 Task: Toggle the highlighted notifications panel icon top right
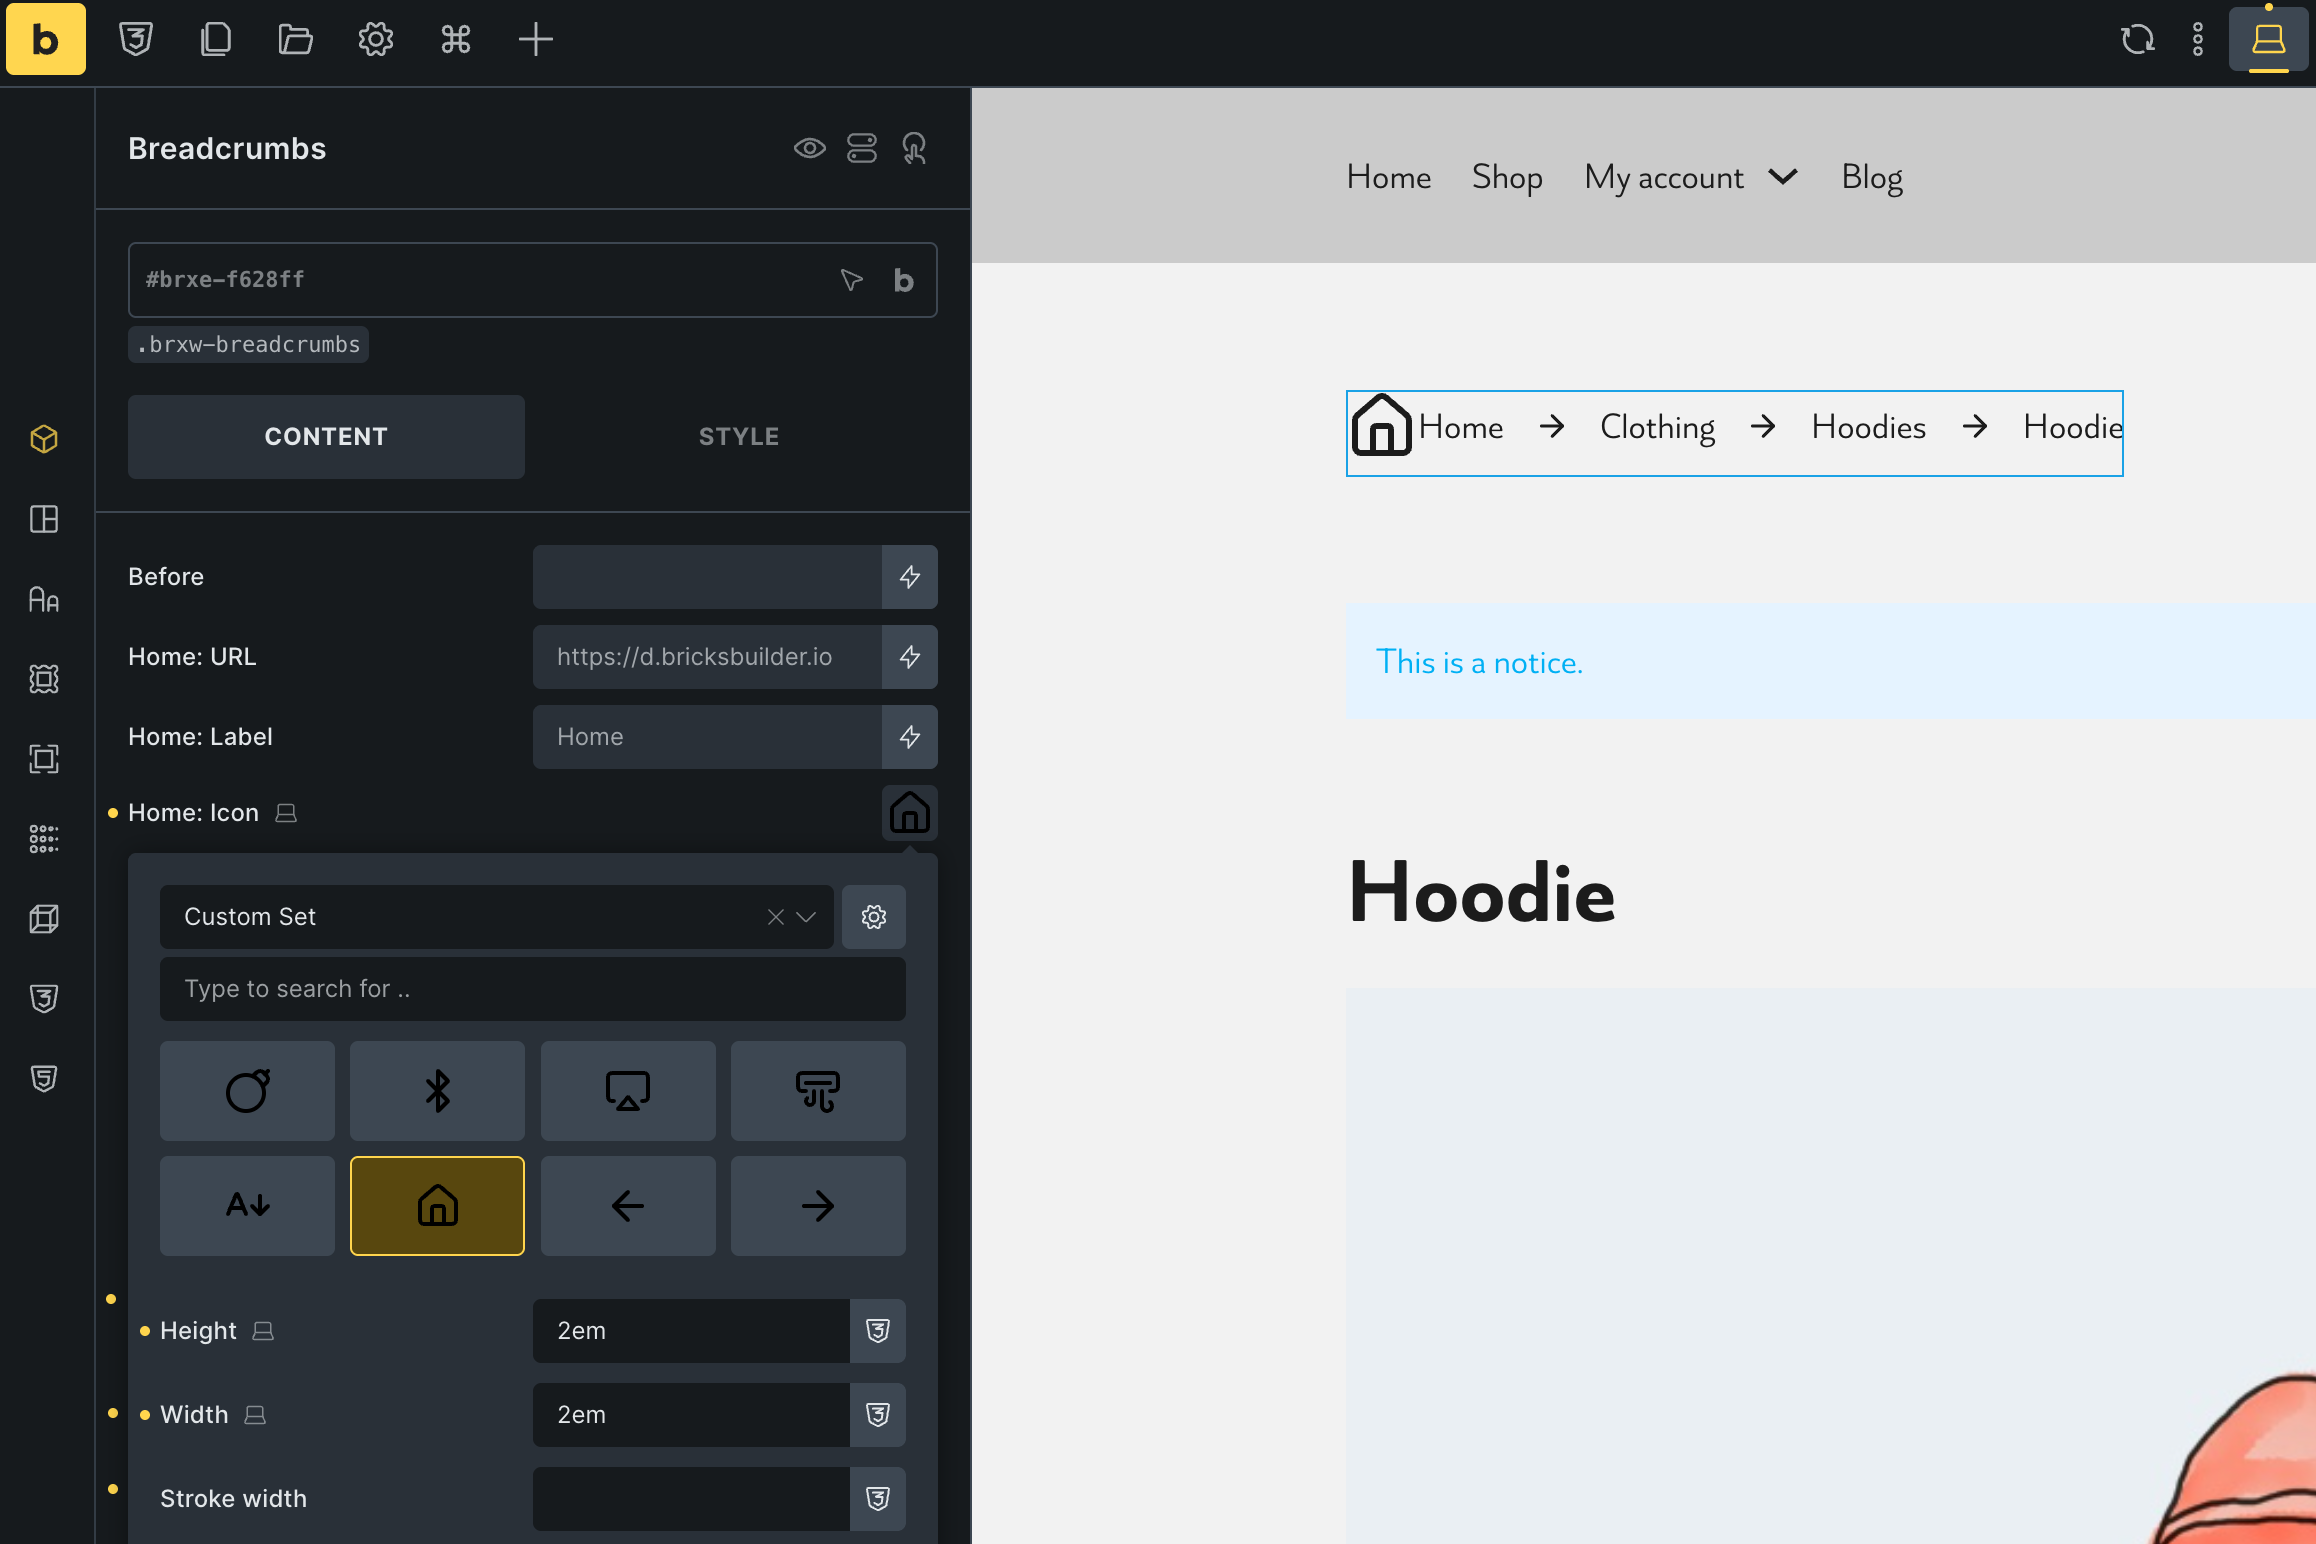pos(2267,40)
